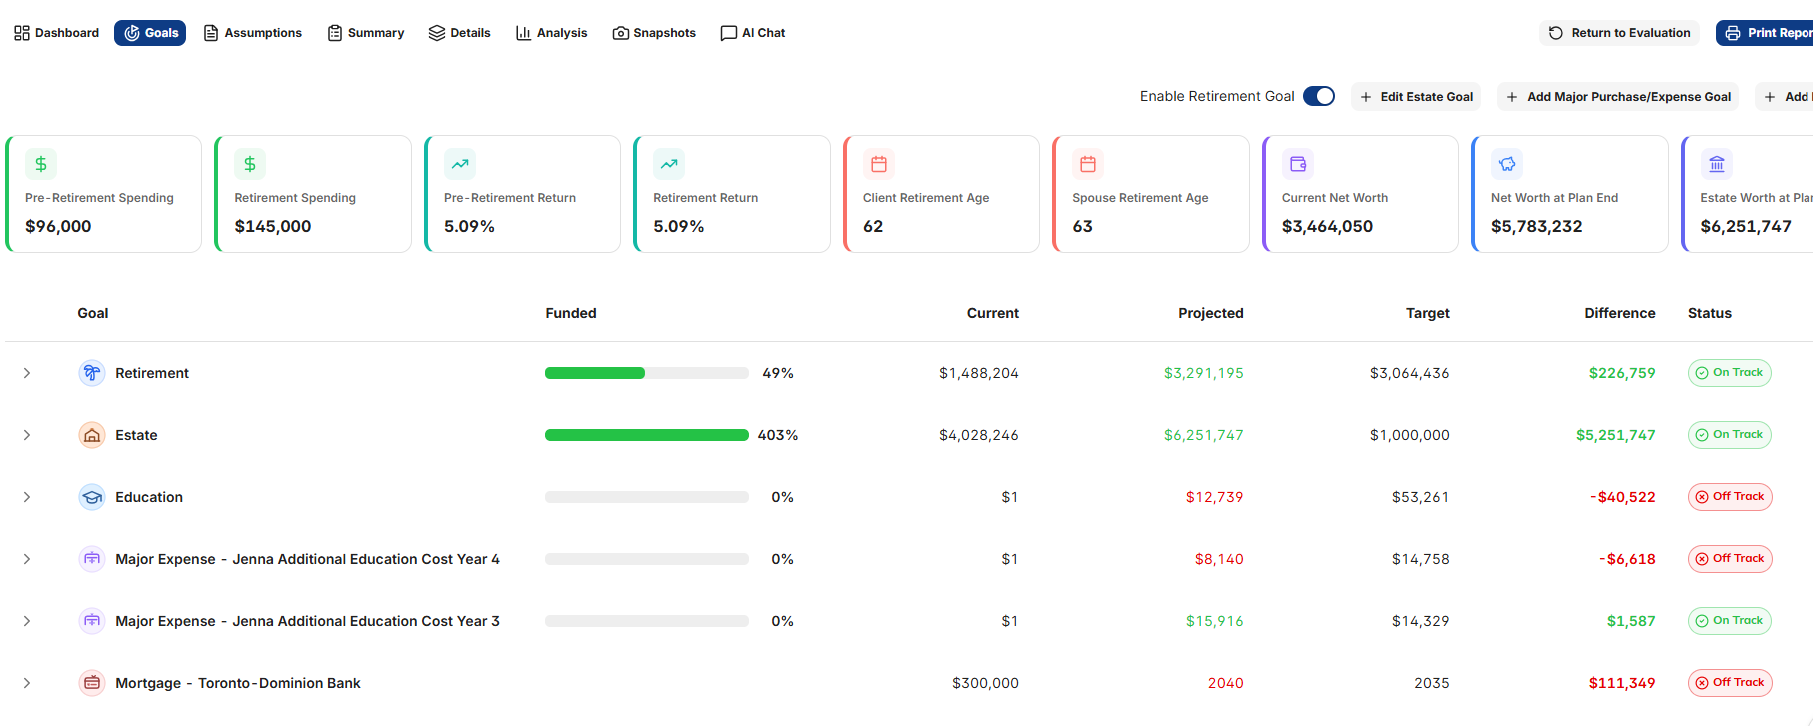Click the Retirement Spending dollar icon
1813x726 pixels.
(250, 164)
